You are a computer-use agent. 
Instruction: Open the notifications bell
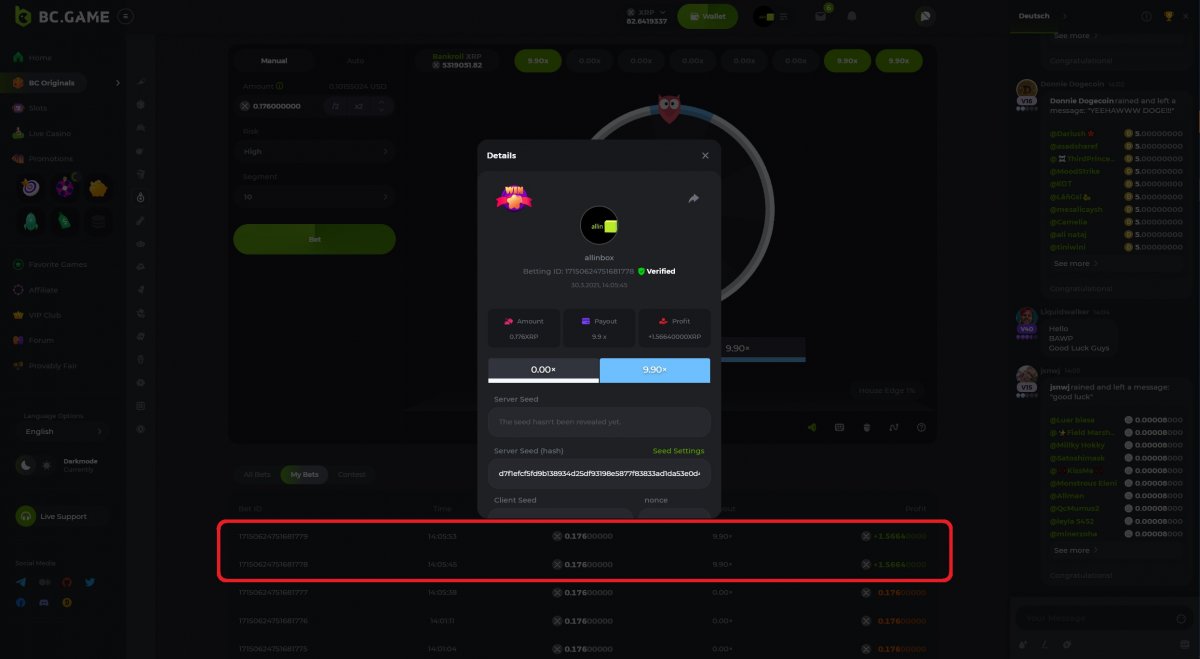click(852, 16)
